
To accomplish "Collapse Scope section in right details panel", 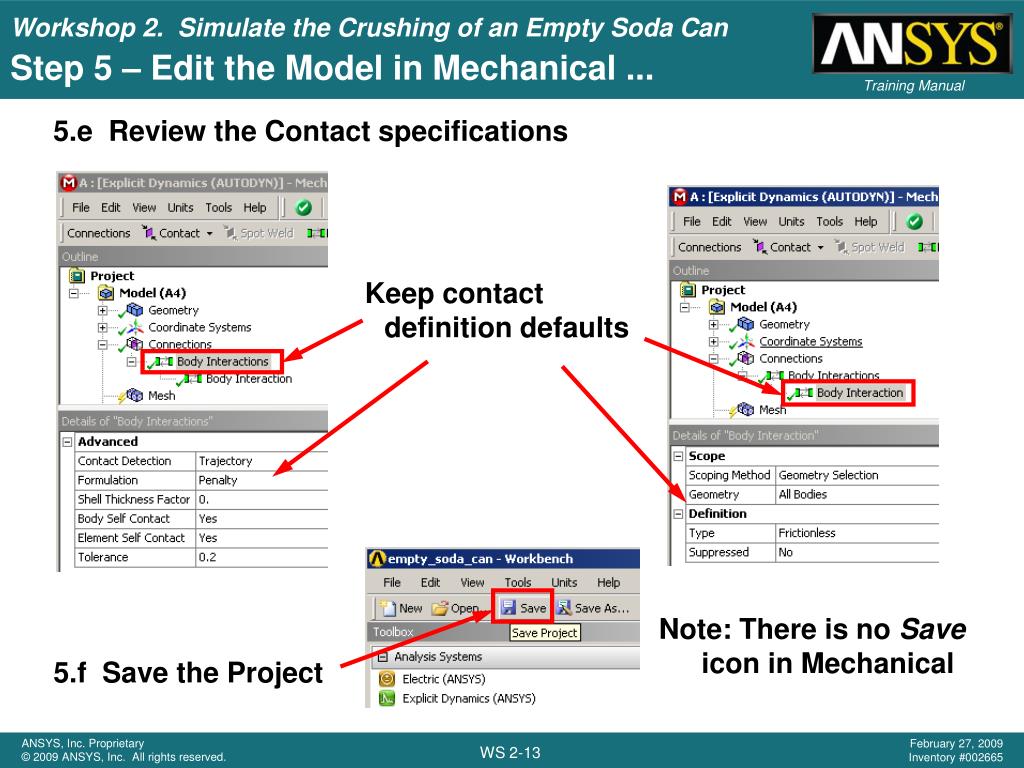I will (x=678, y=456).
